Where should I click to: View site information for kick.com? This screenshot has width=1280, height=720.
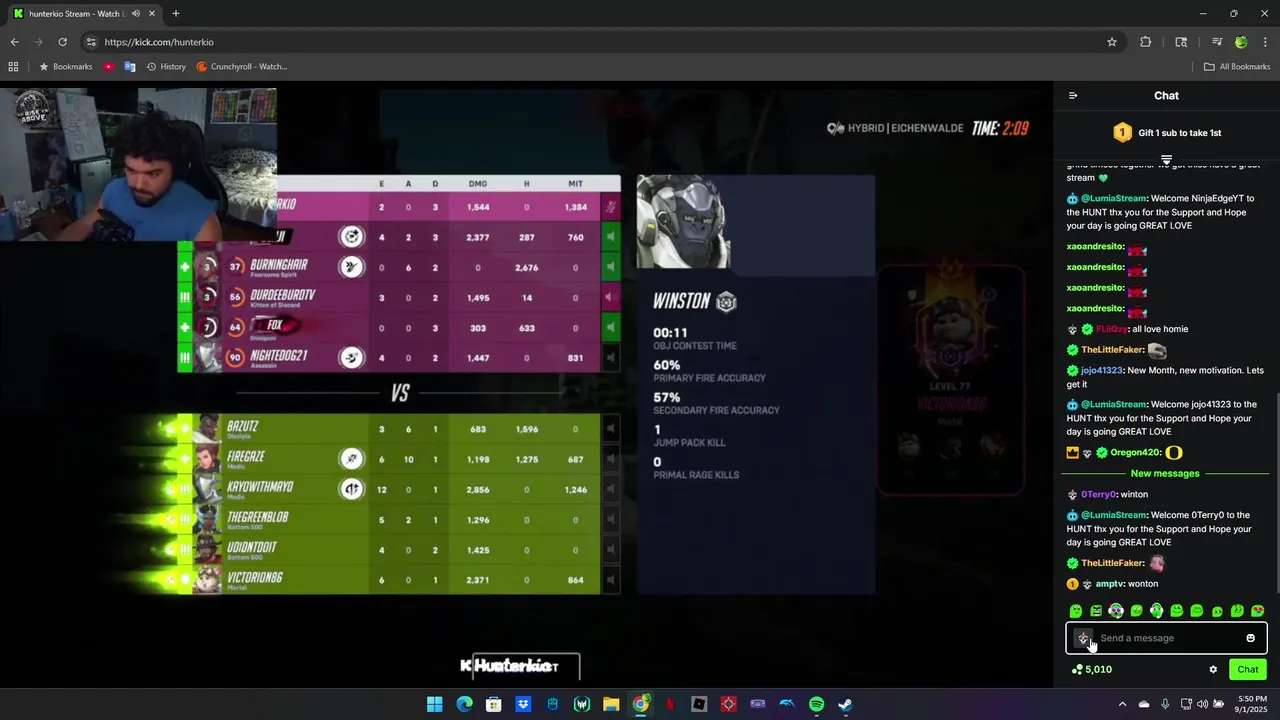(x=91, y=42)
